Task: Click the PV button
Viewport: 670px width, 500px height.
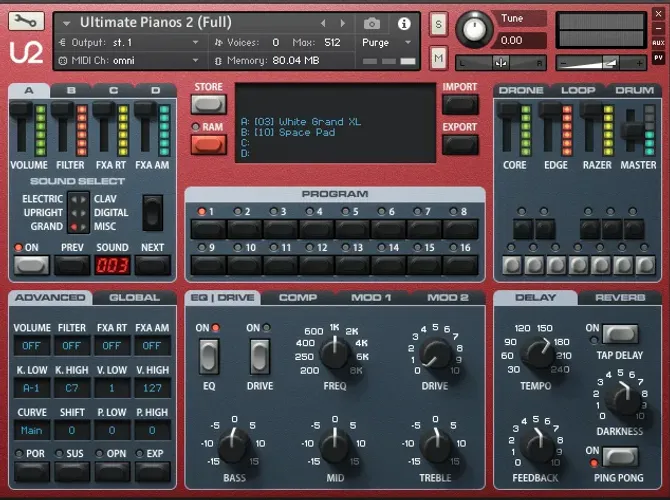Action: 658,57
